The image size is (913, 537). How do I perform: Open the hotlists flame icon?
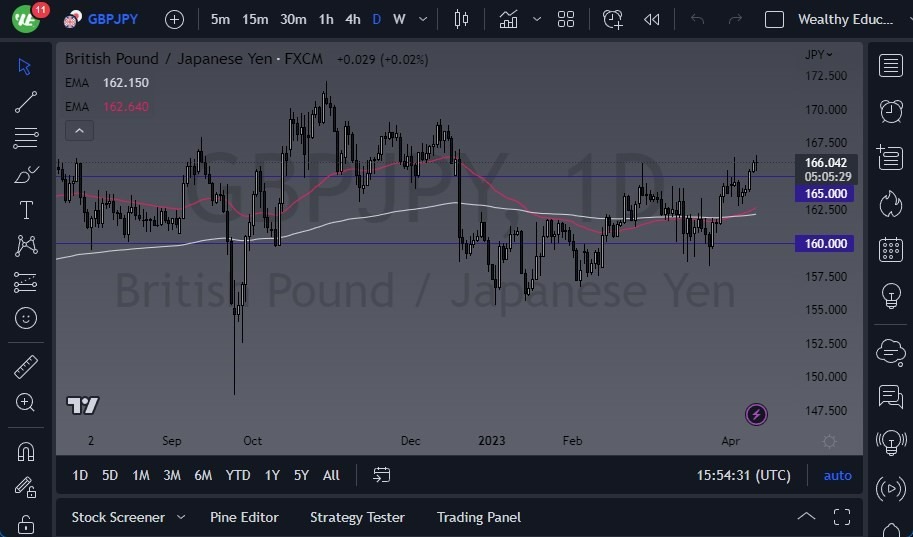[890, 204]
